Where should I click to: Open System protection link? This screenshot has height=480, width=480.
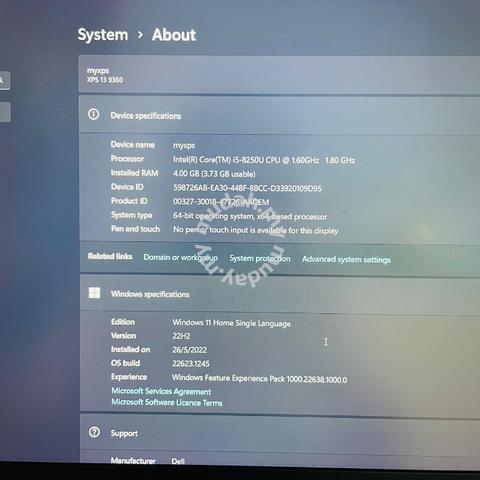click(x=260, y=259)
